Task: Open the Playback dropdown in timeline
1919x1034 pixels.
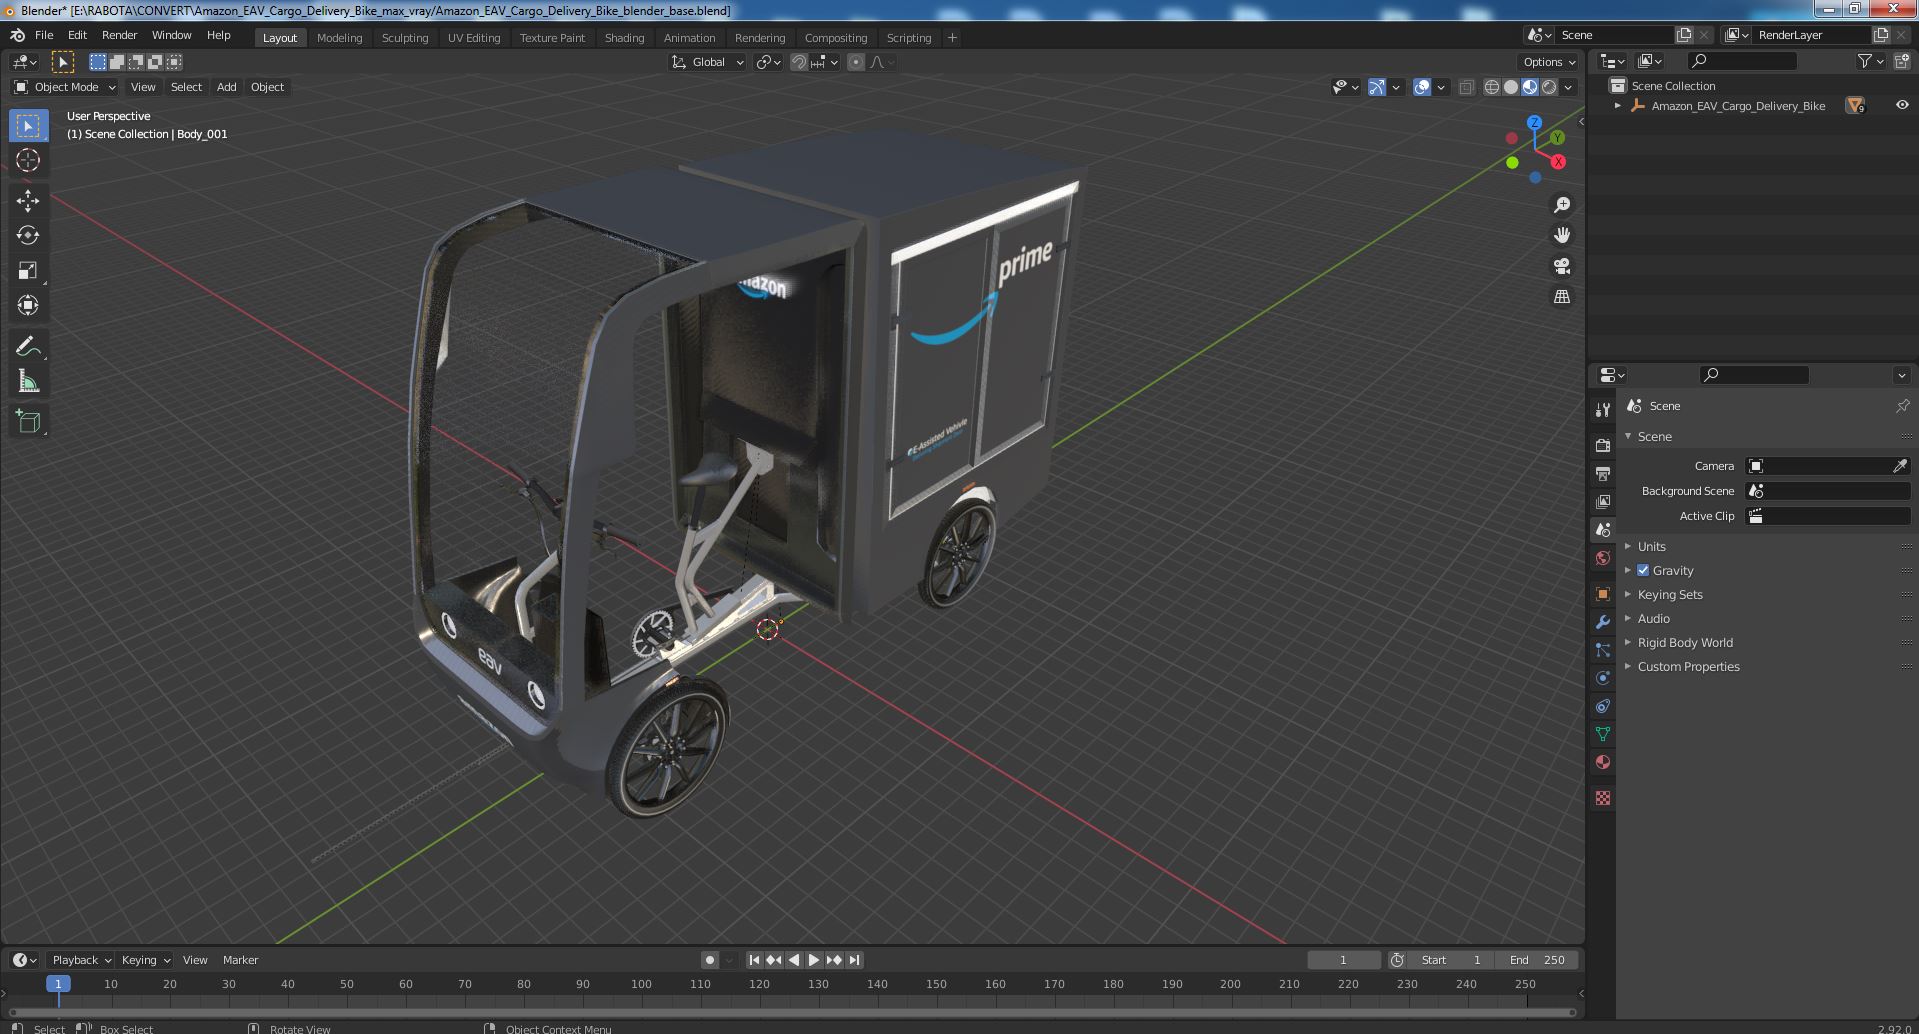Action: (x=81, y=960)
